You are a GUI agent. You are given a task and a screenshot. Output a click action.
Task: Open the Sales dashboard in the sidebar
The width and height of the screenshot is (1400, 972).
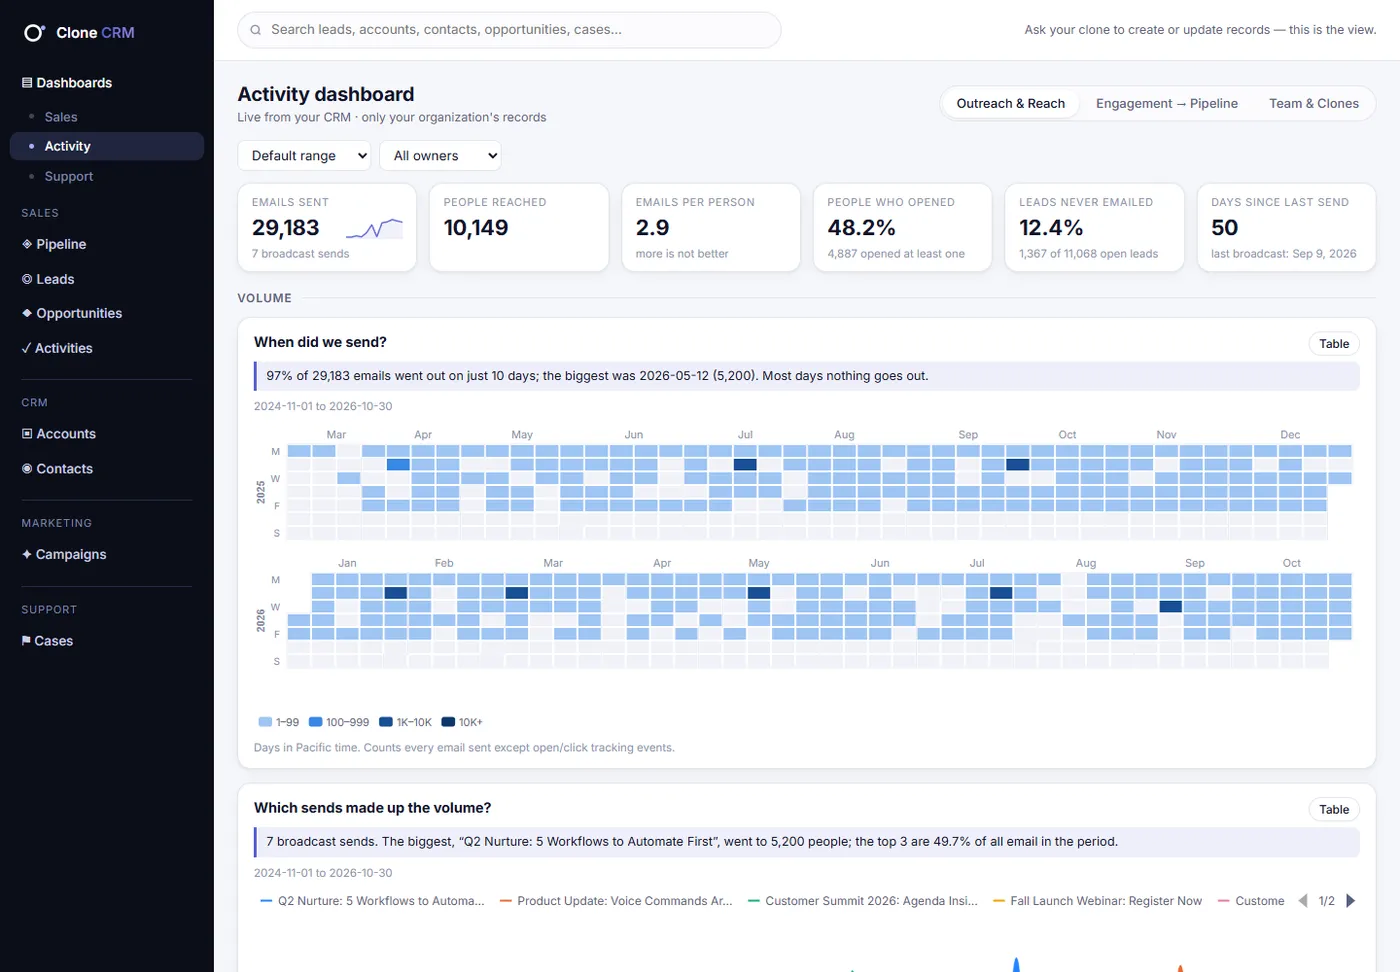61,117
